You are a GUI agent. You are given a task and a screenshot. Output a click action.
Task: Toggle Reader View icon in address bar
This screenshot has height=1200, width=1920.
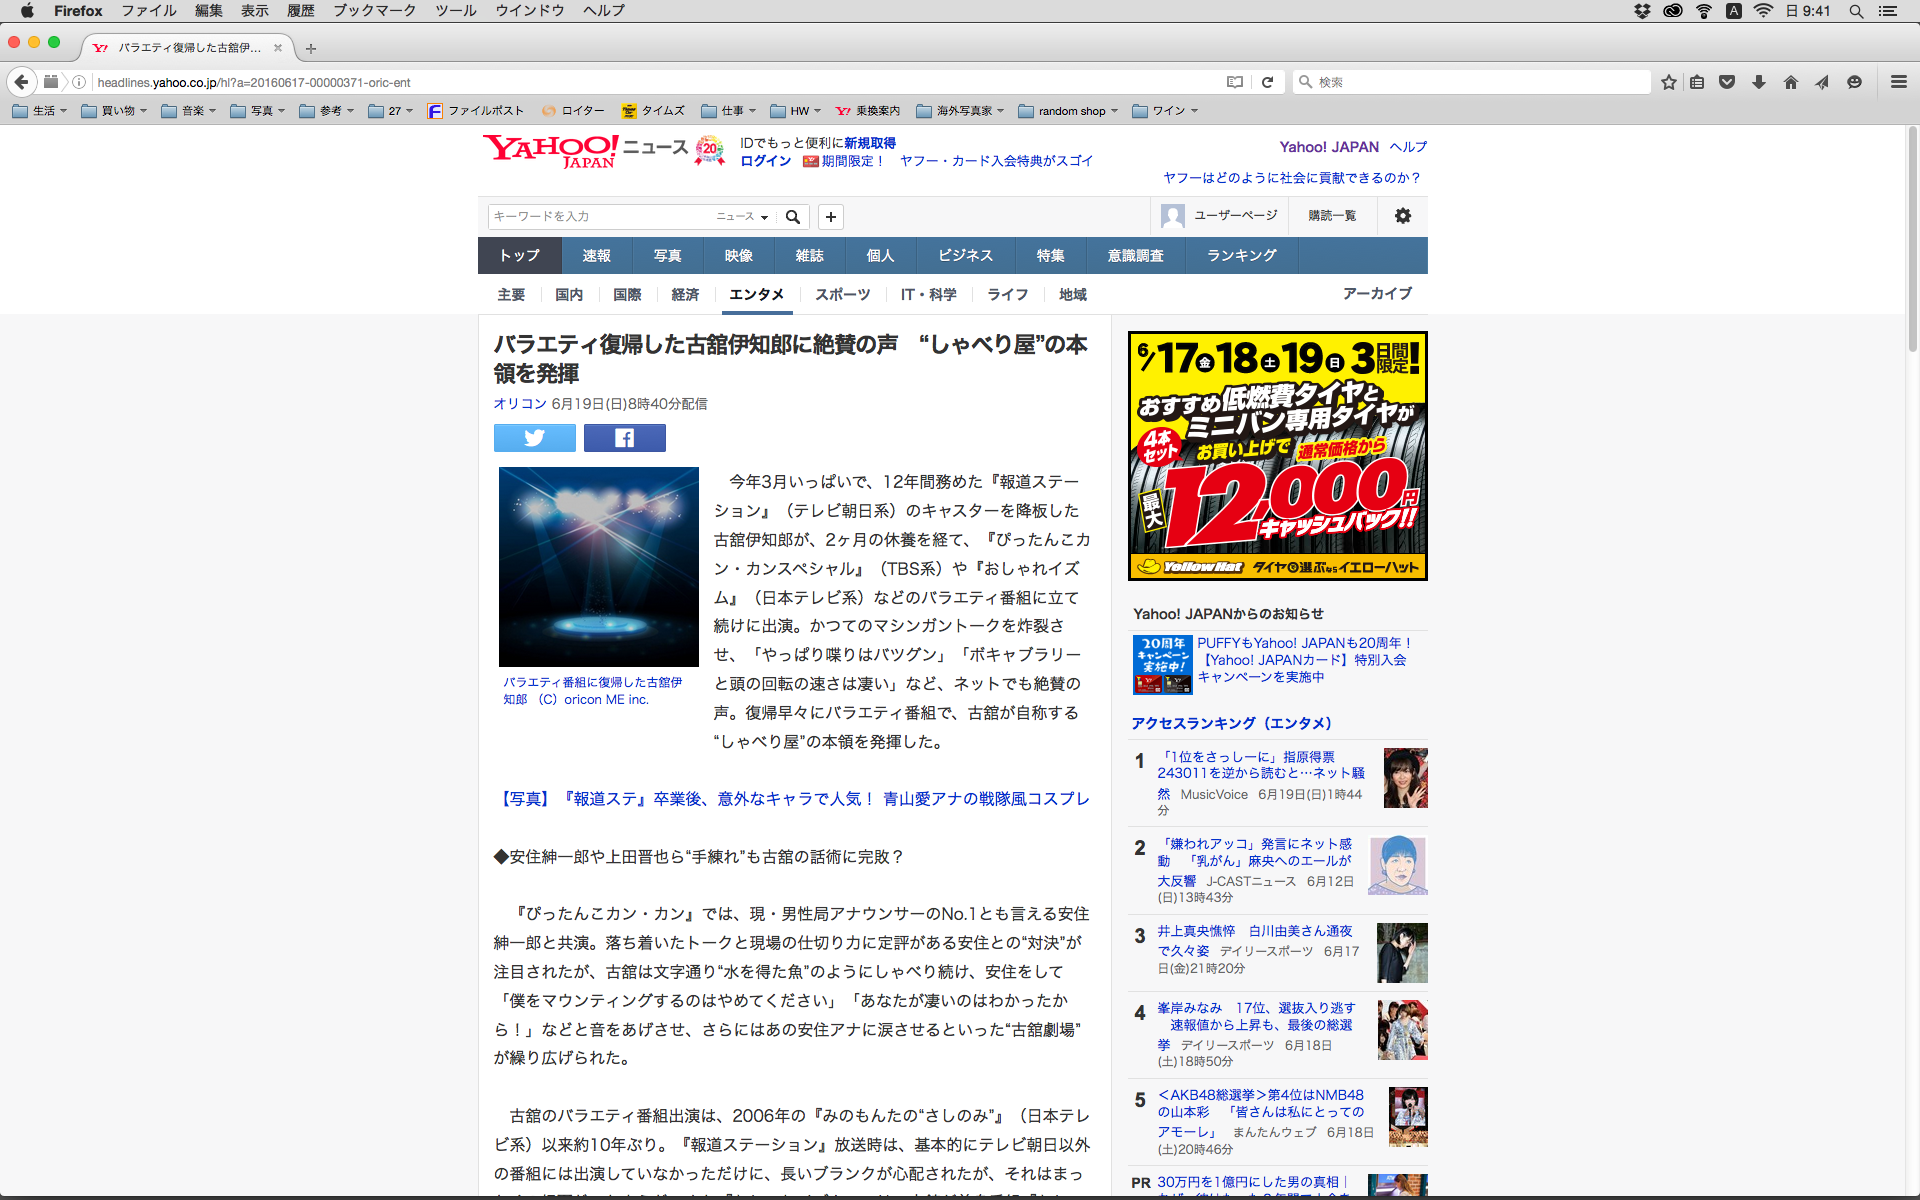[1235, 82]
